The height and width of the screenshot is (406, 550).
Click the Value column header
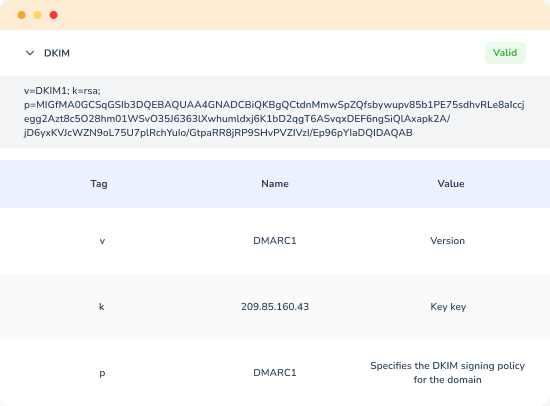tap(451, 184)
